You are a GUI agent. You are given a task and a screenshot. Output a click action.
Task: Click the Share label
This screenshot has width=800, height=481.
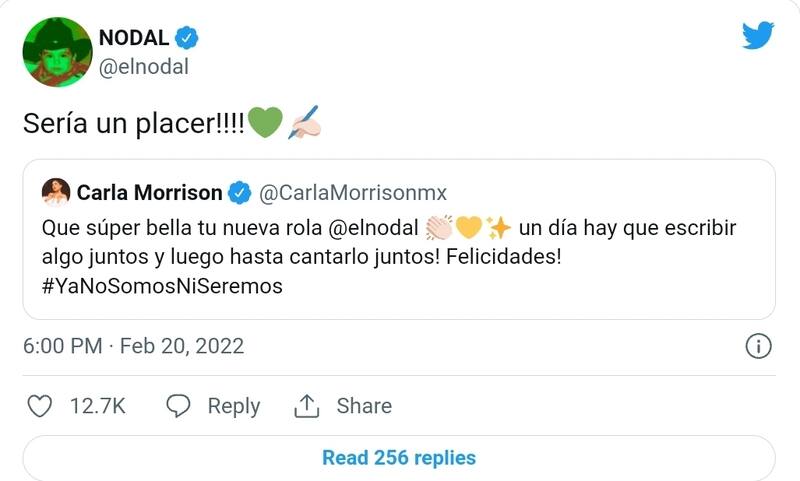364,406
